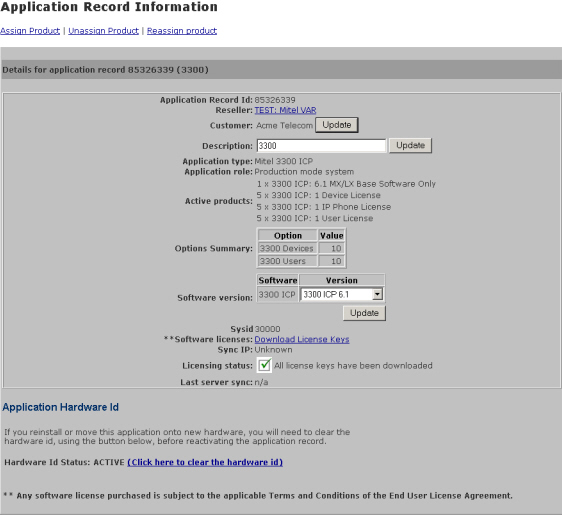562x515 pixels.
Task: Click Update button beside Description field
Action: [410, 146]
